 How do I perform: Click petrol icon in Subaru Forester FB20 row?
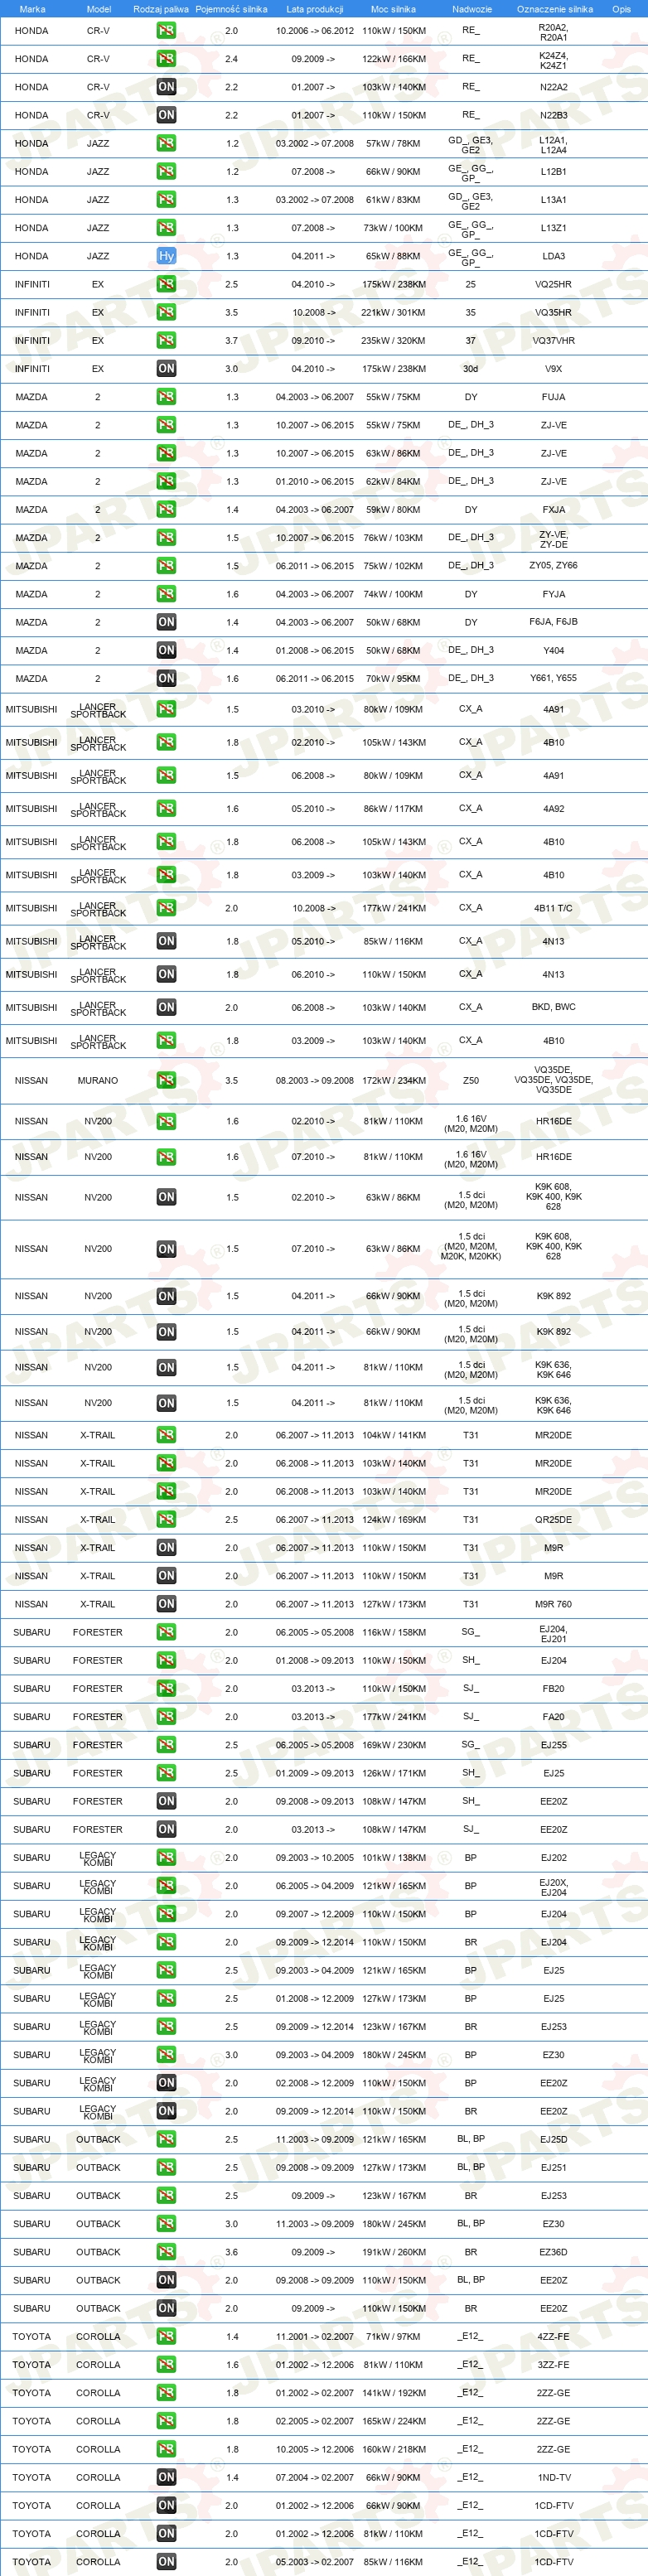click(166, 1688)
